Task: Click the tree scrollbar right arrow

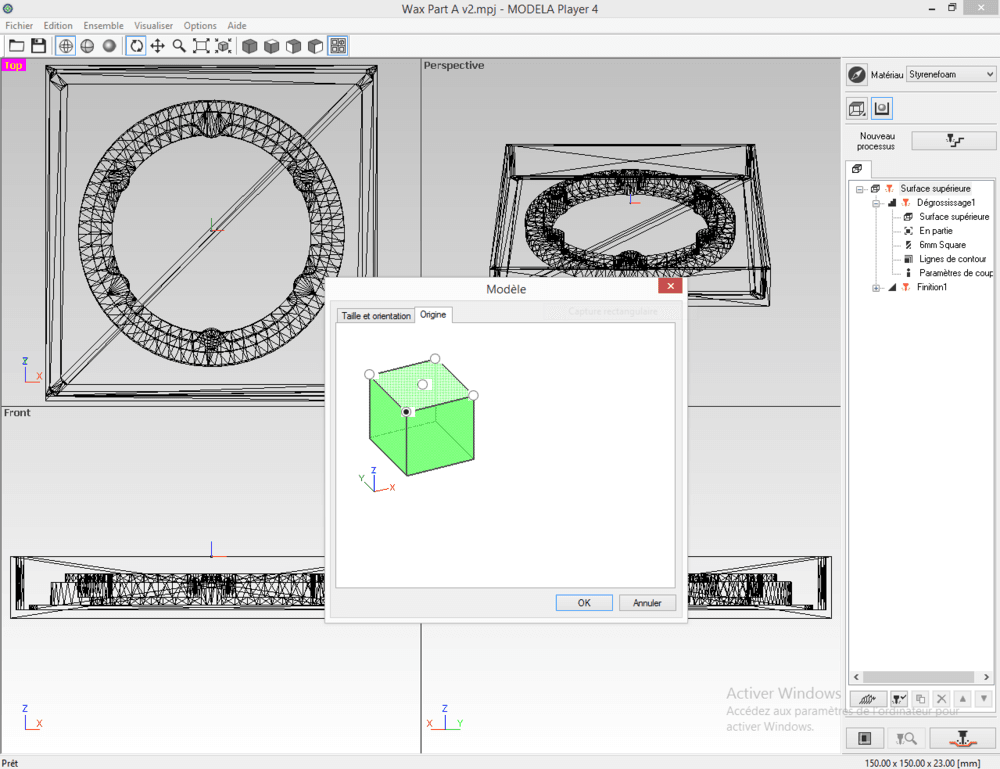Action: 987,677
